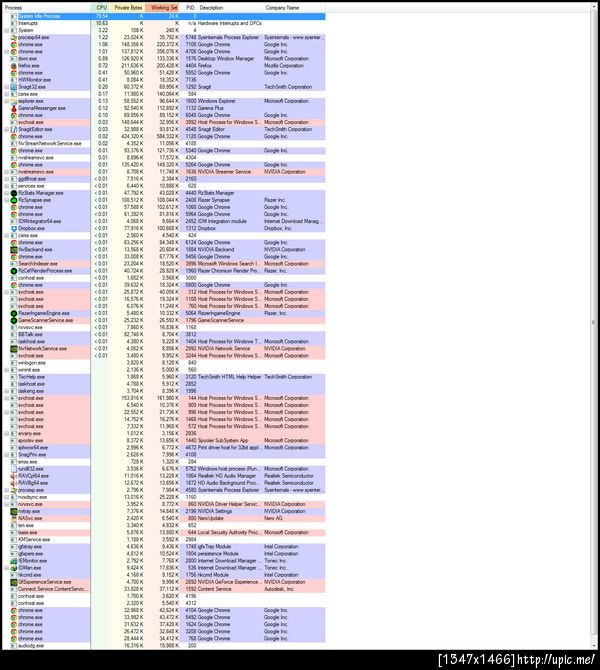Image resolution: width=600 pixels, height=670 pixels.
Task: Click the RzCefRenderProcess.exe icon
Action: click(14, 271)
